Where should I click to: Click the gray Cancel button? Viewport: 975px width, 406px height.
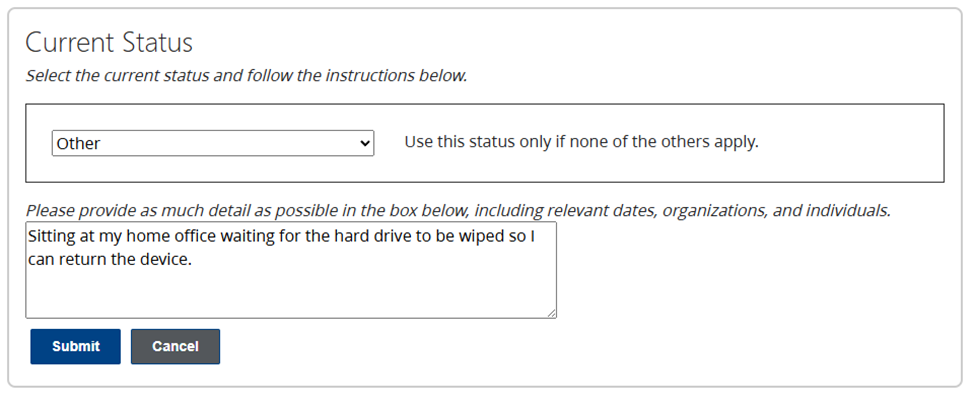click(175, 346)
